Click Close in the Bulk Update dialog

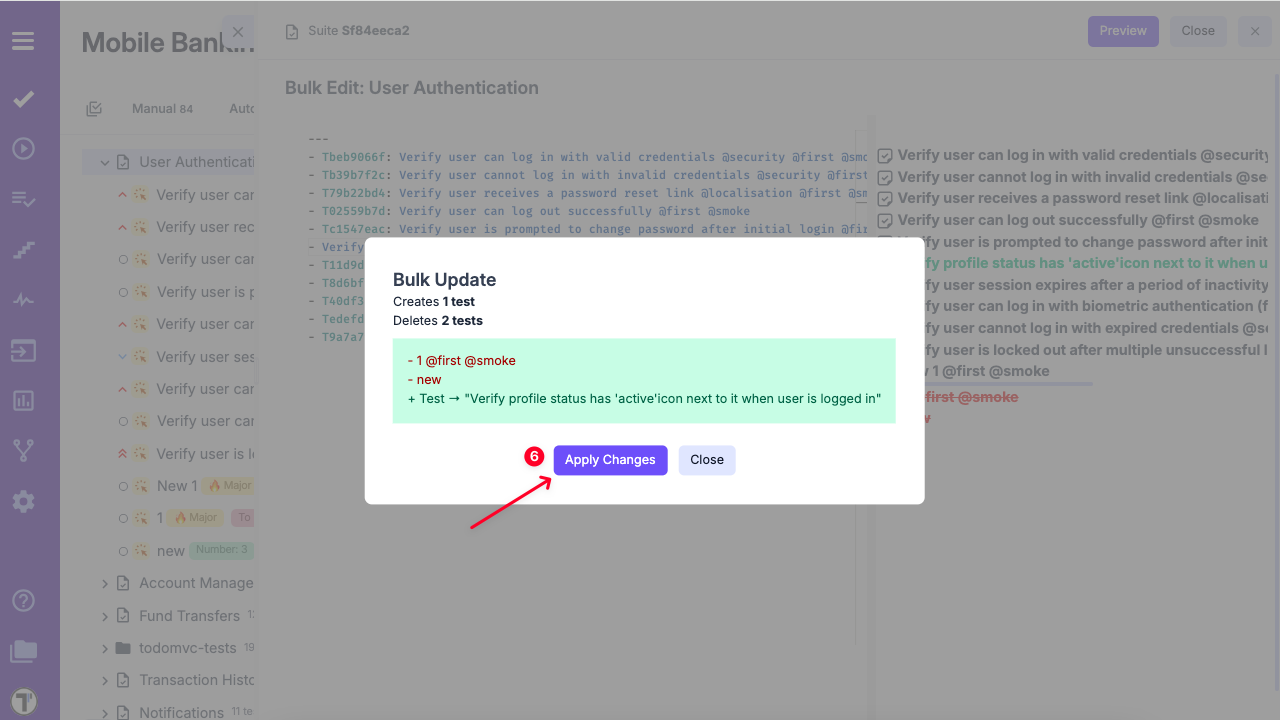pyautogui.click(x=706, y=460)
